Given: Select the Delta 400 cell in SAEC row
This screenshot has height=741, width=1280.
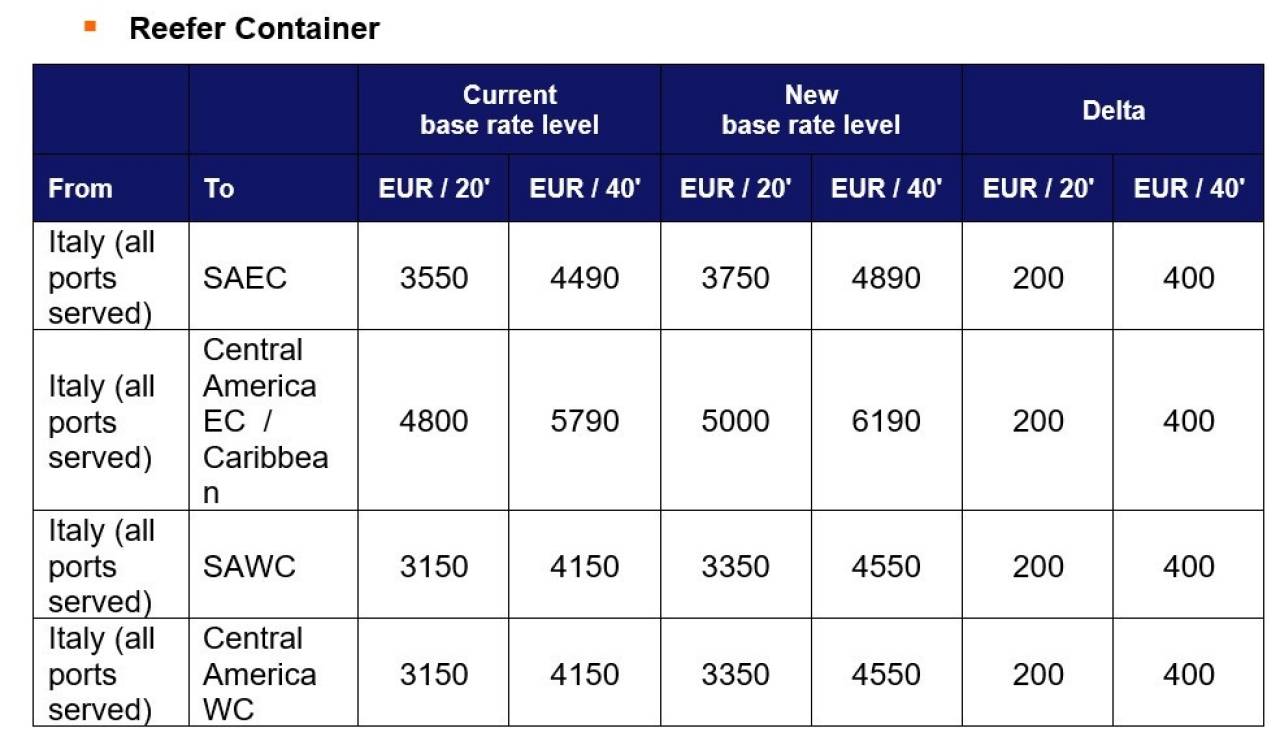Looking at the screenshot, I should tap(1189, 277).
